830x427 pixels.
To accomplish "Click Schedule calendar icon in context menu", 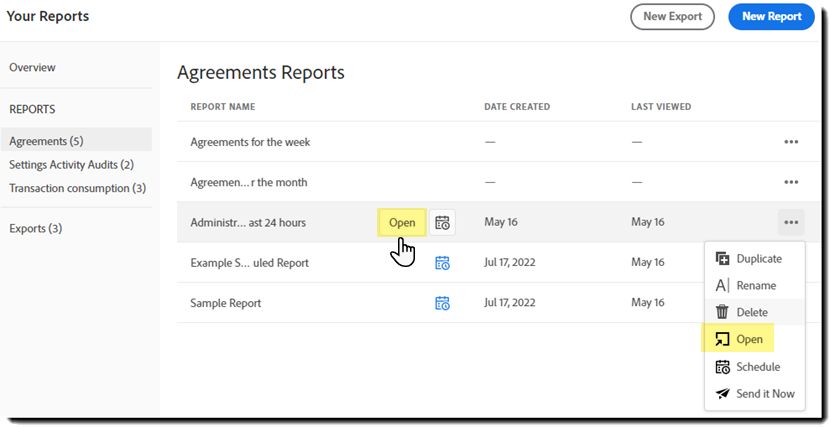I will pos(723,367).
